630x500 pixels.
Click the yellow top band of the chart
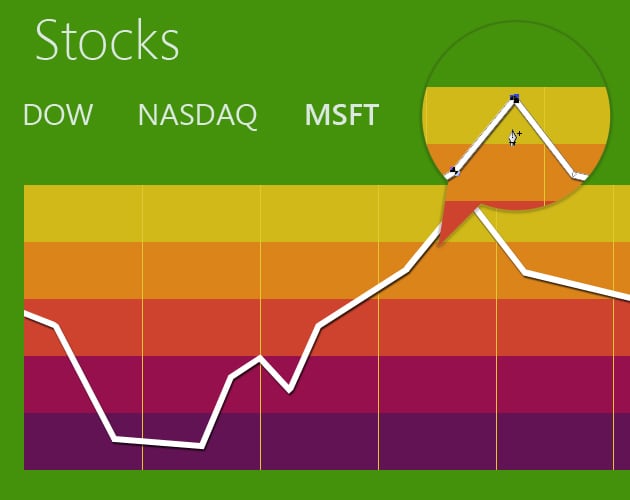point(200,212)
